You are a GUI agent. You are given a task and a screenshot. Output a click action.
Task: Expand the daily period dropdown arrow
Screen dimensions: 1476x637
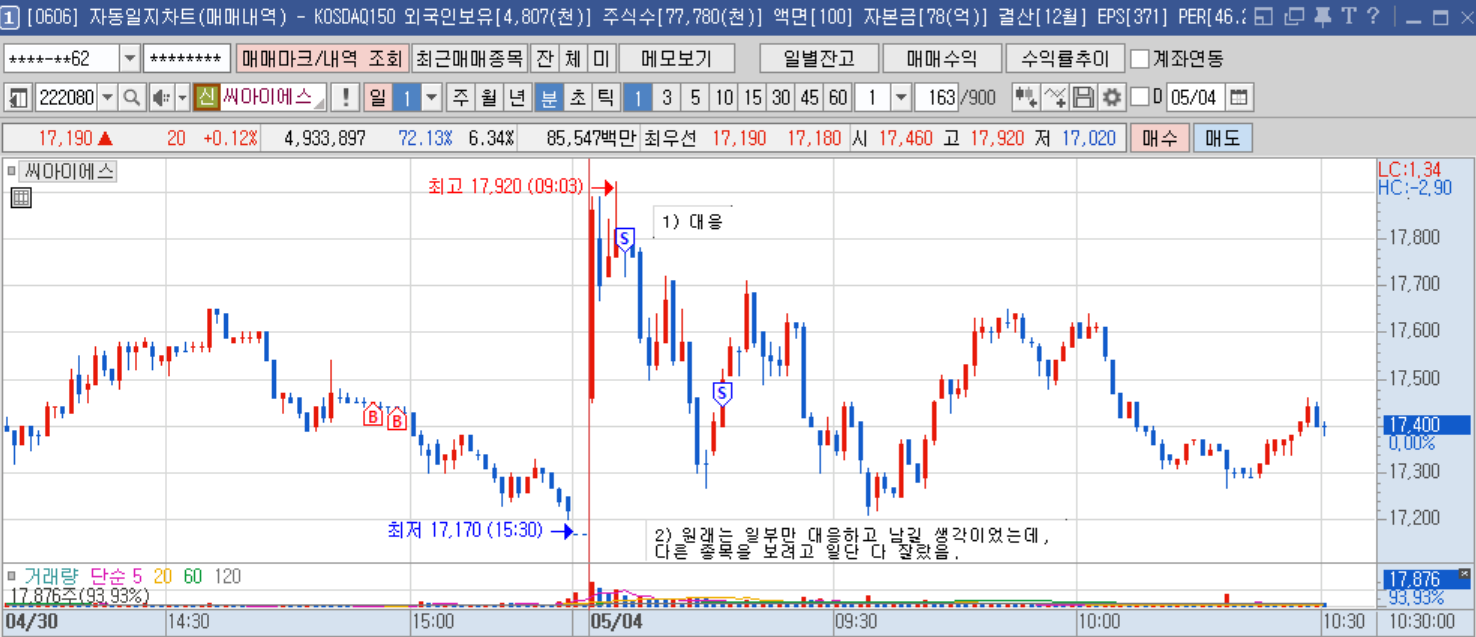tap(433, 98)
